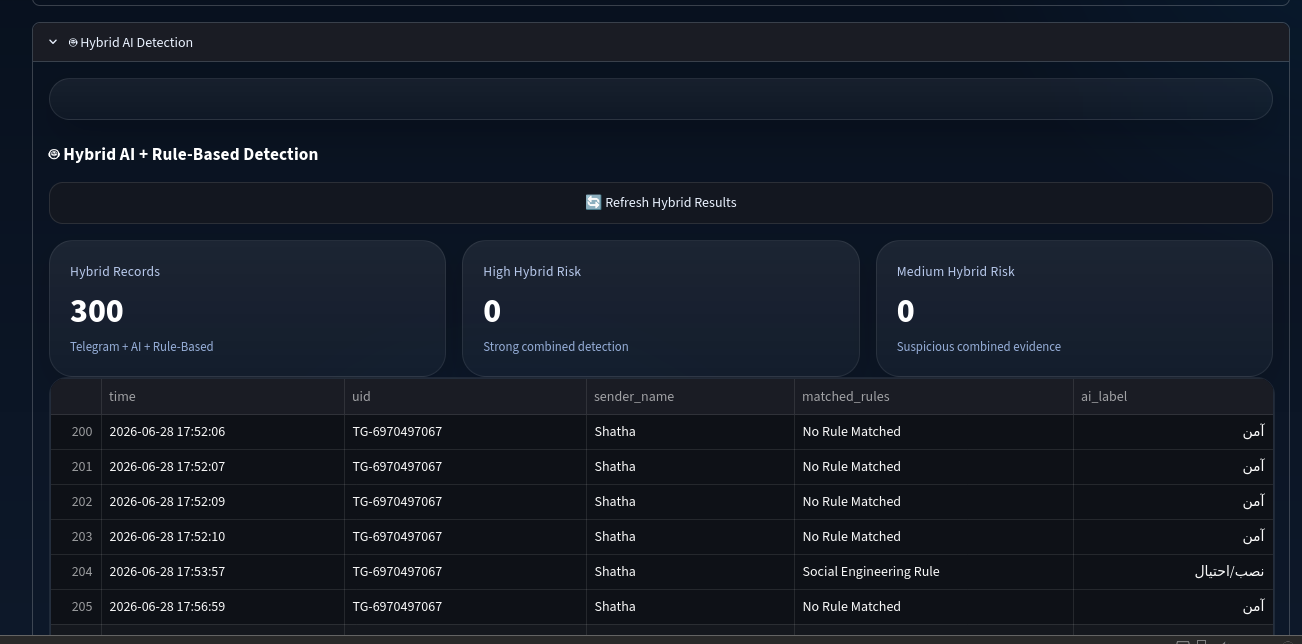Select the uid column header
Viewport: 1302px width, 644px height.
[x=465, y=396]
